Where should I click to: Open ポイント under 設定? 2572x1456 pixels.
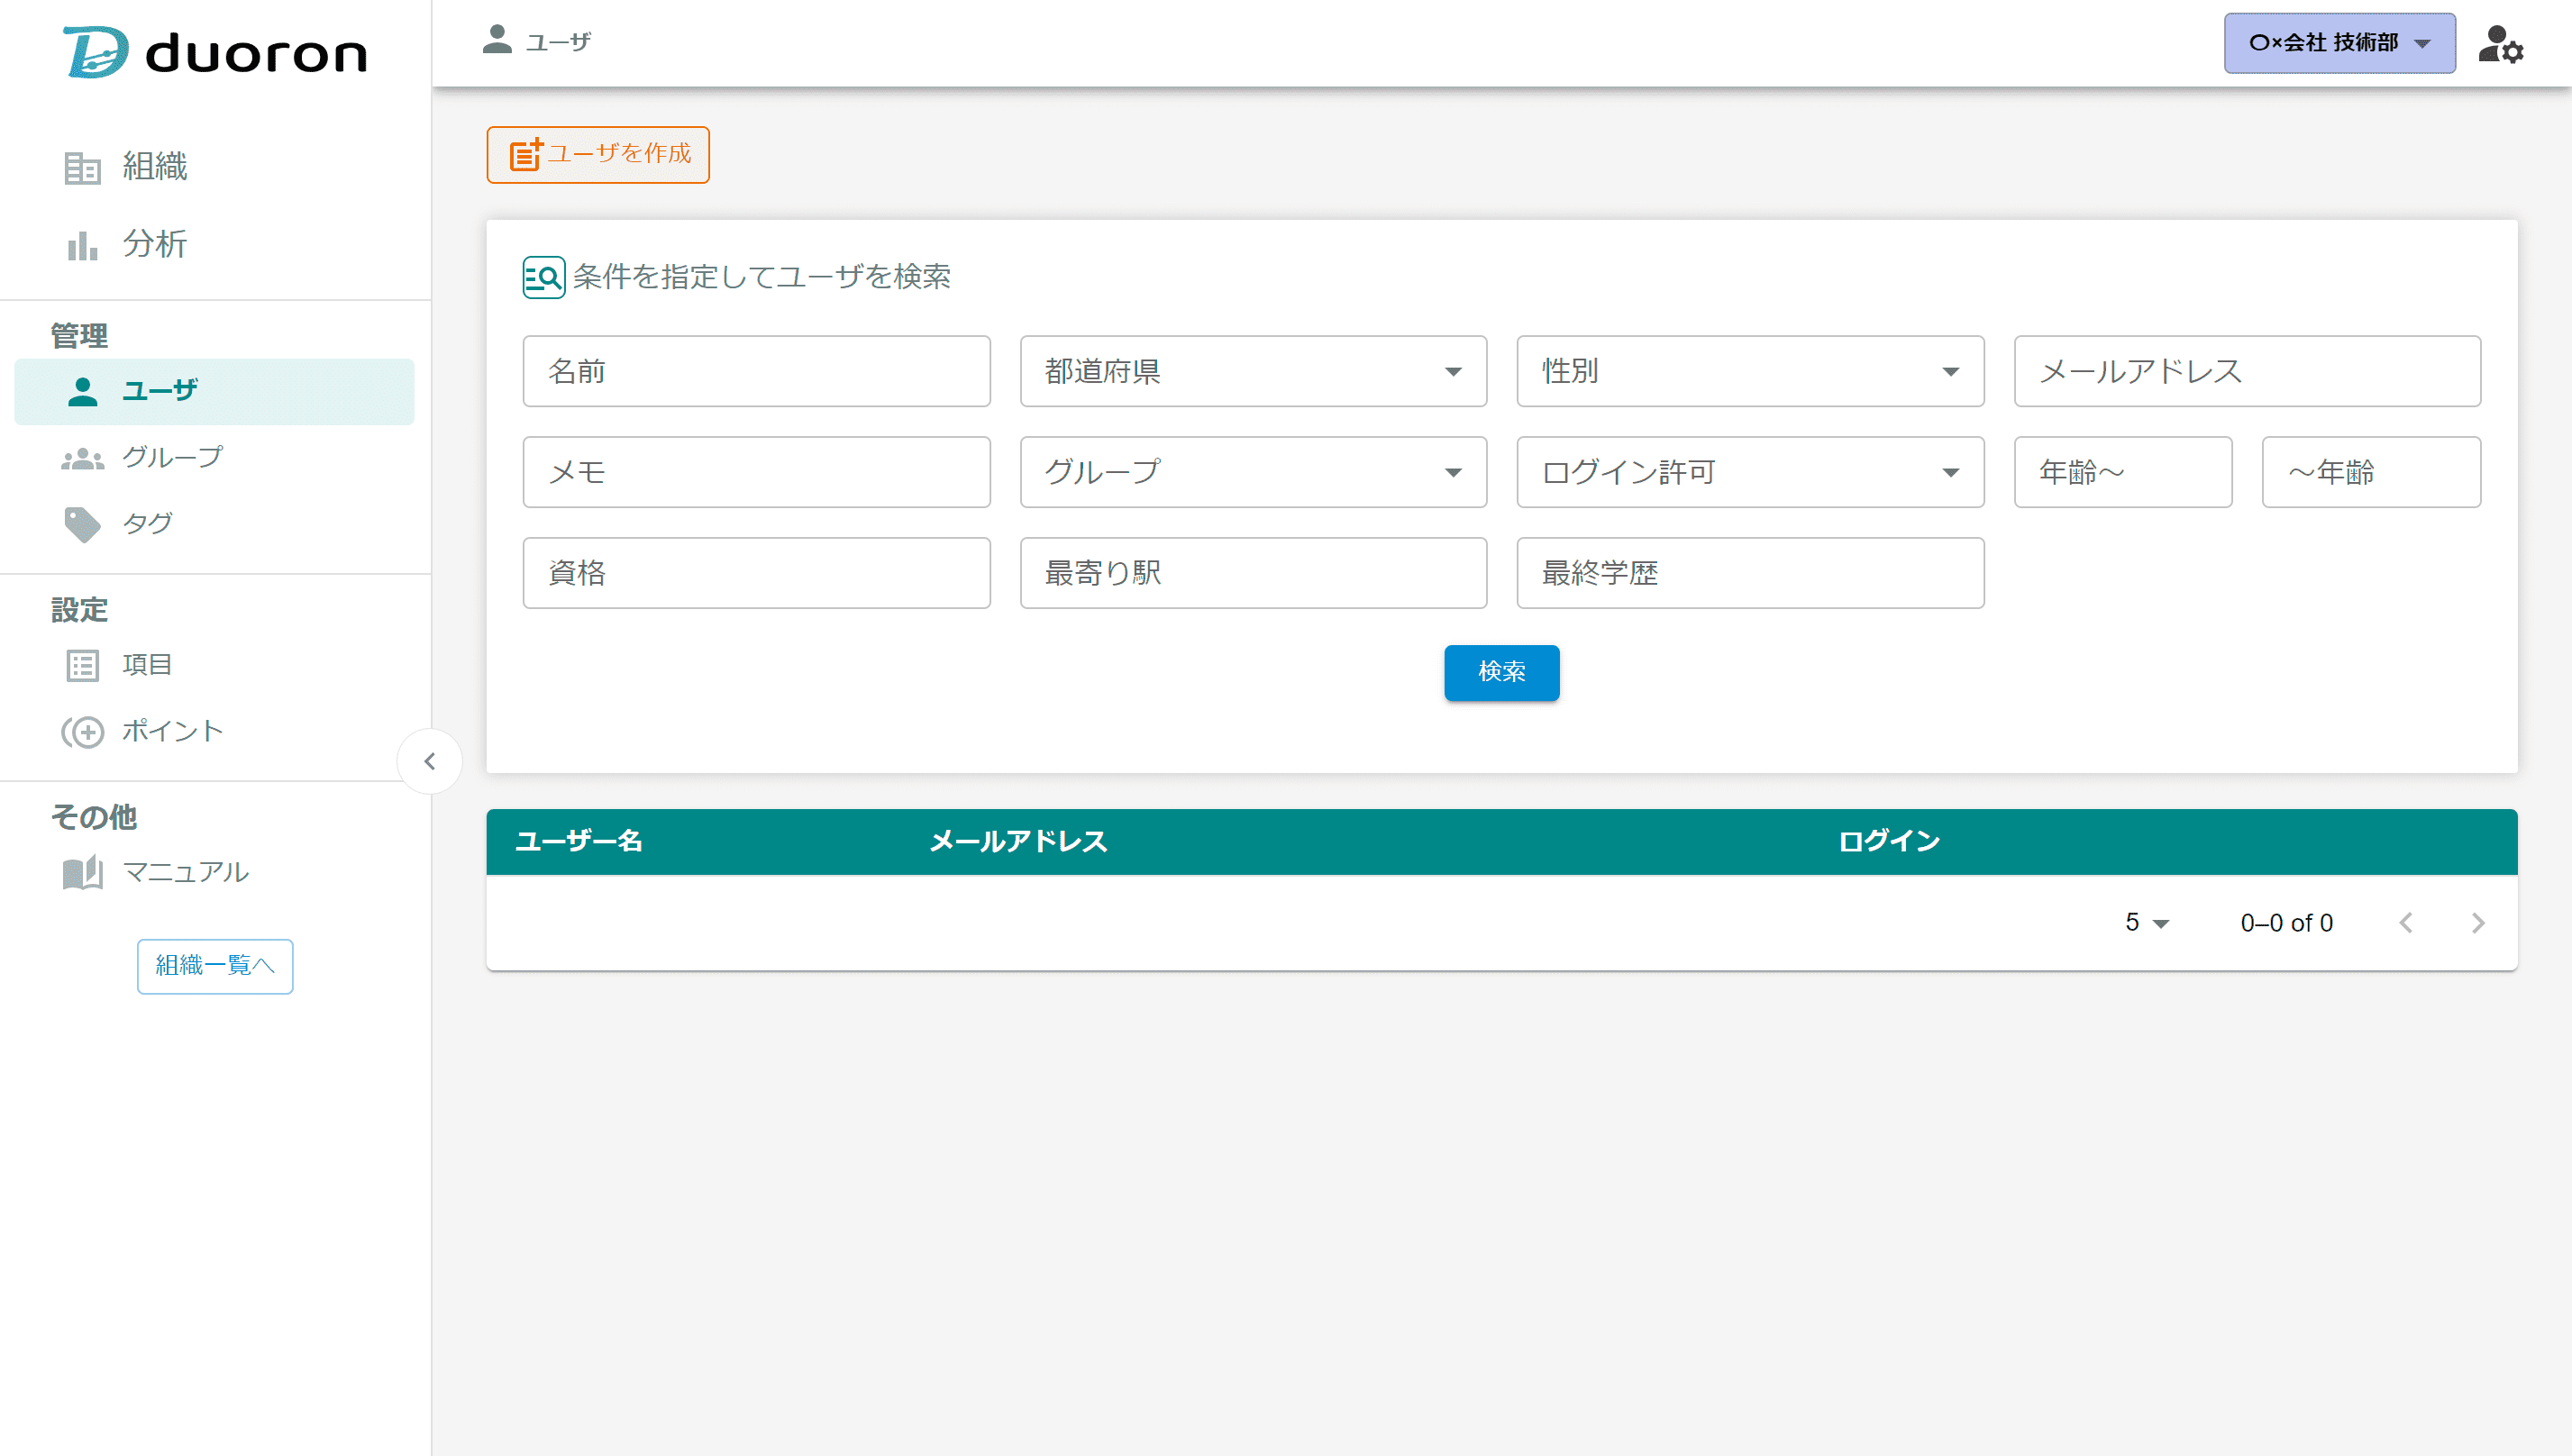pyautogui.click(x=215, y=732)
